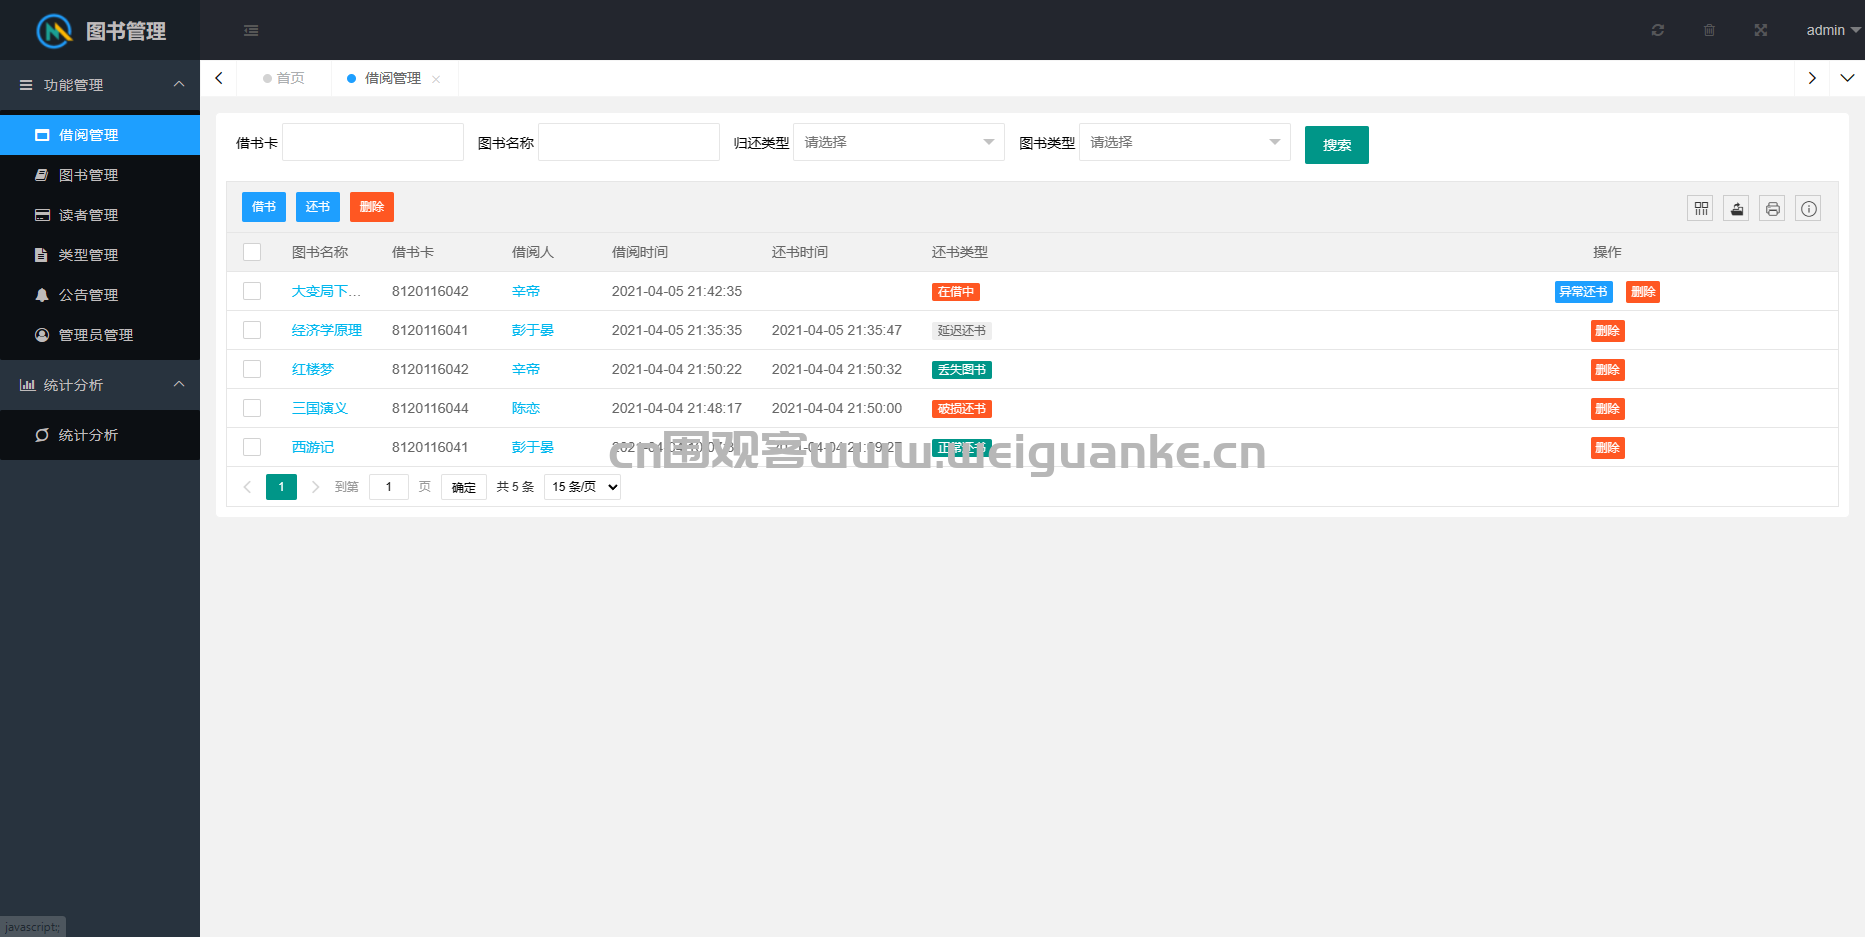Open 读者管理 in sidebar
The width and height of the screenshot is (1865, 937).
click(100, 215)
